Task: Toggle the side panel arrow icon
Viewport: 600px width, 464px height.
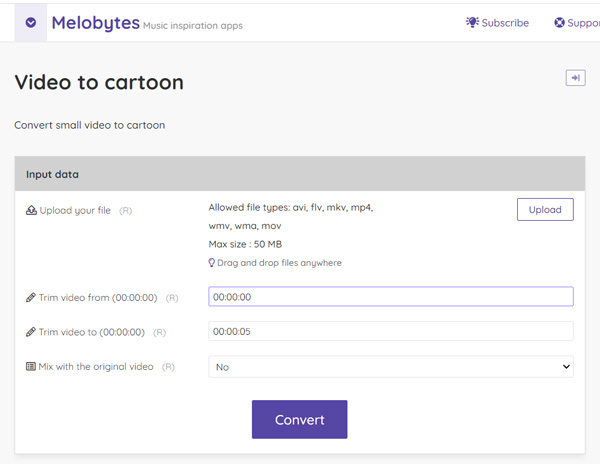Action: coord(575,78)
